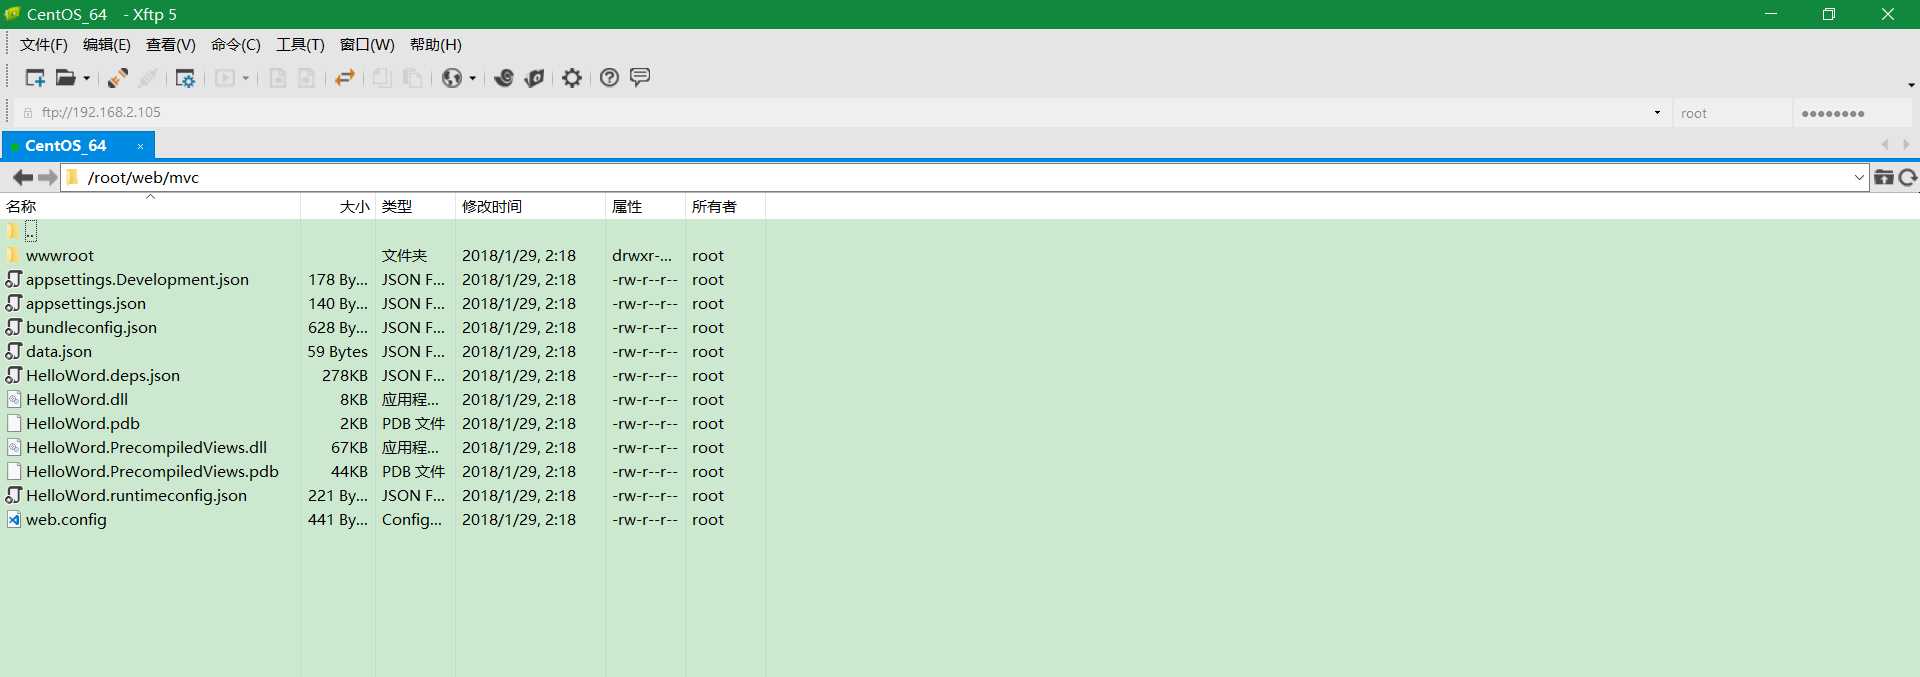Open the 工具(T) menu
Screen dimensions: 1920x677
pos(300,45)
